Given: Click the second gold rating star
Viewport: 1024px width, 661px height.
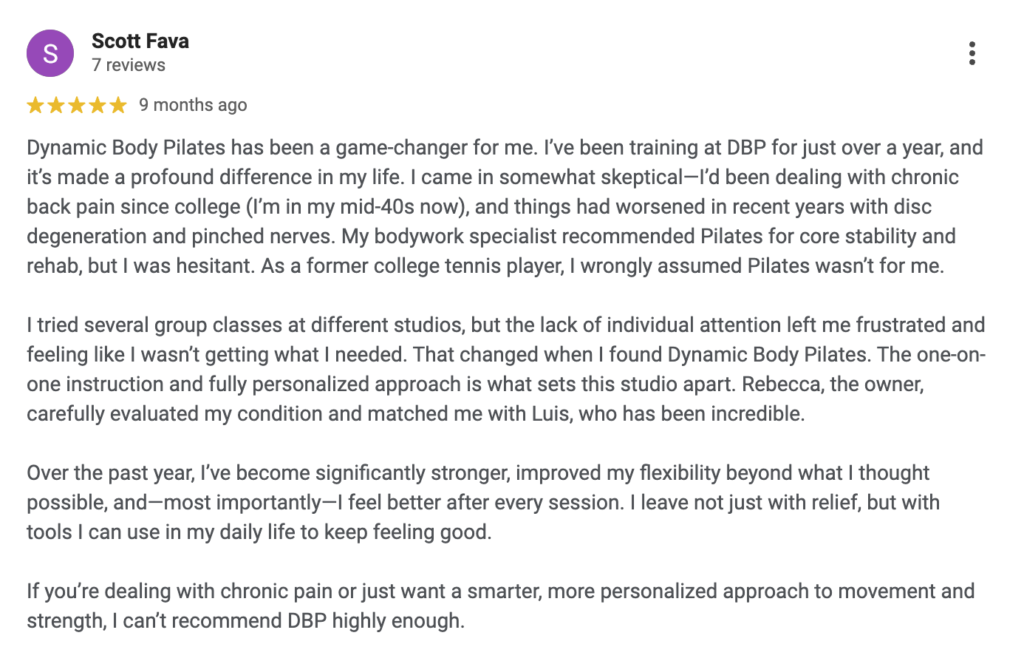Looking at the screenshot, I should [56, 105].
